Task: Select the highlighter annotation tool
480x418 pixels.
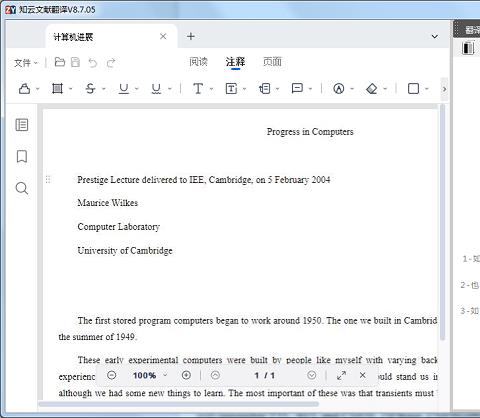Action: (x=24, y=89)
